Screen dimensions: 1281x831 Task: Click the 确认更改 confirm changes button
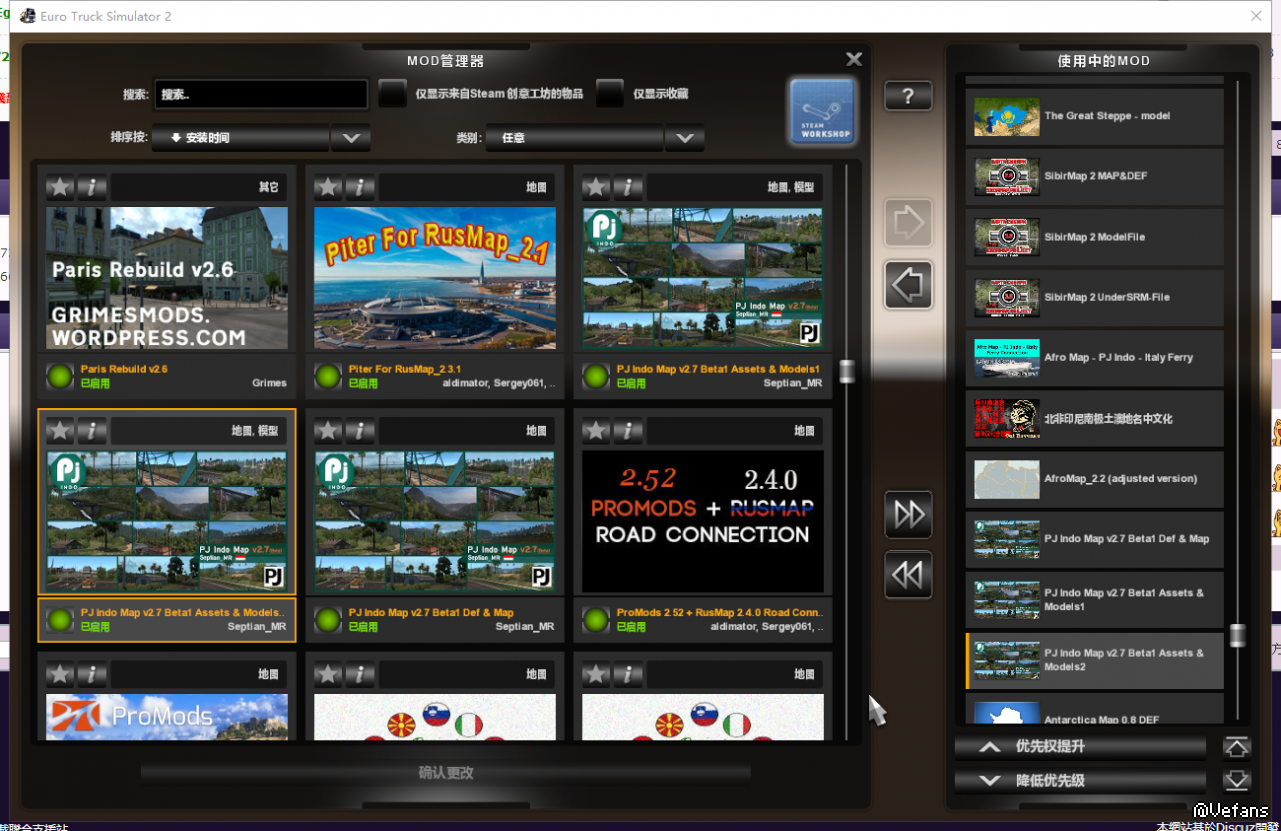(445, 773)
